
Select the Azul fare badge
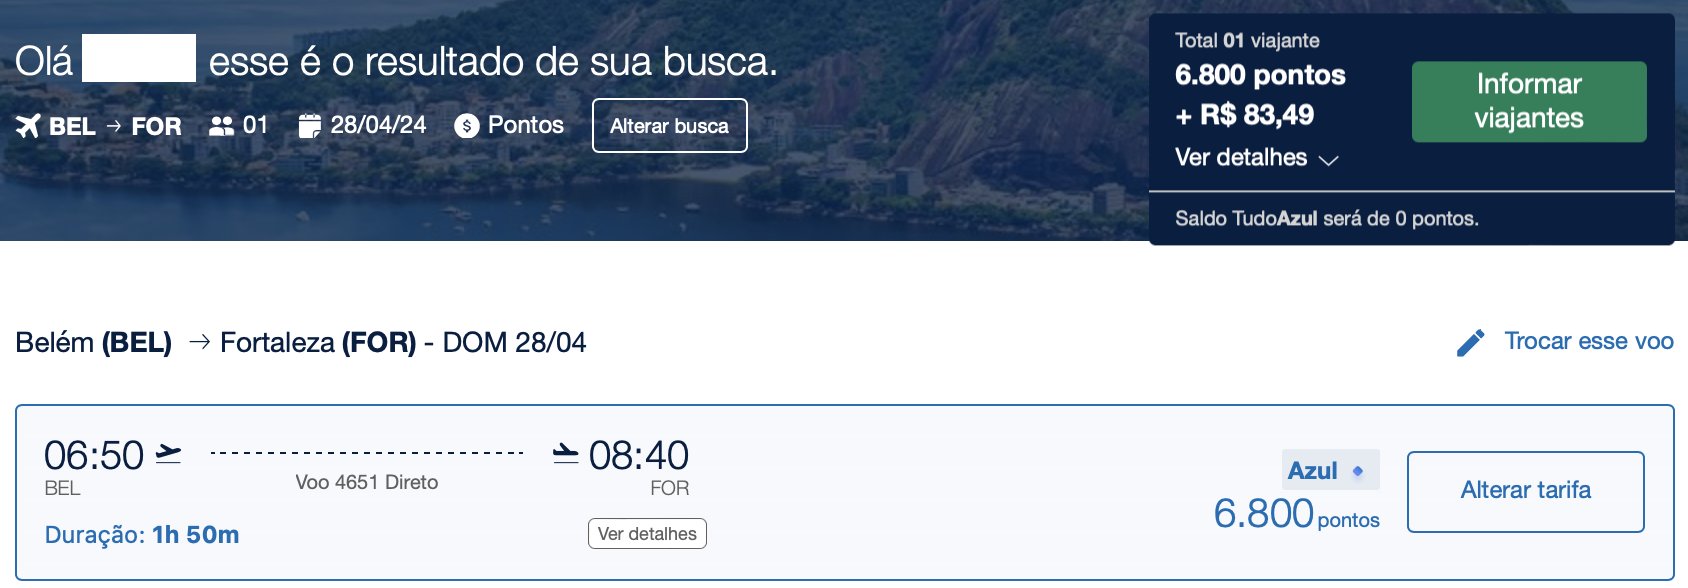click(1331, 470)
